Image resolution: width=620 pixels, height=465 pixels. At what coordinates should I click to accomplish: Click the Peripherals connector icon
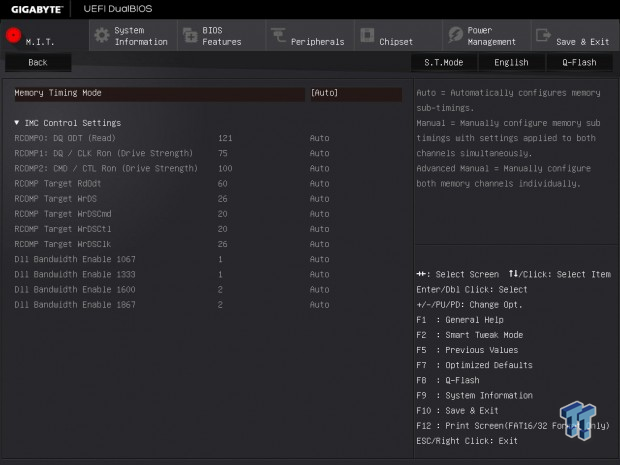[278, 34]
